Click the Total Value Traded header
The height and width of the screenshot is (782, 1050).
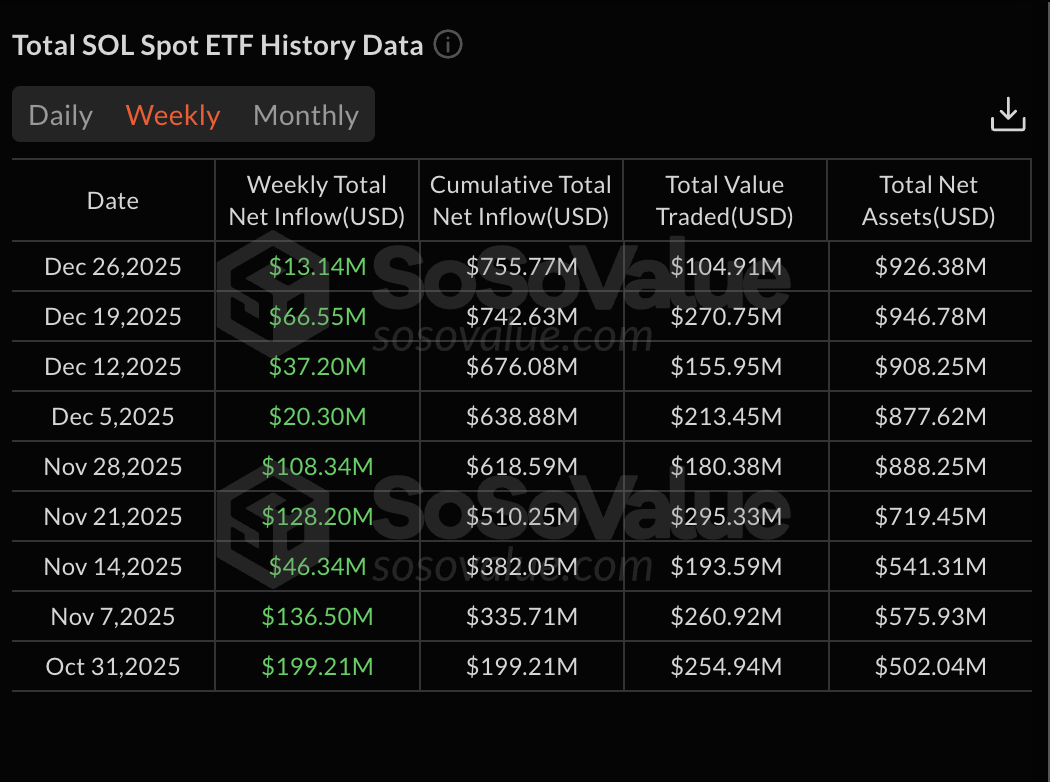point(724,200)
